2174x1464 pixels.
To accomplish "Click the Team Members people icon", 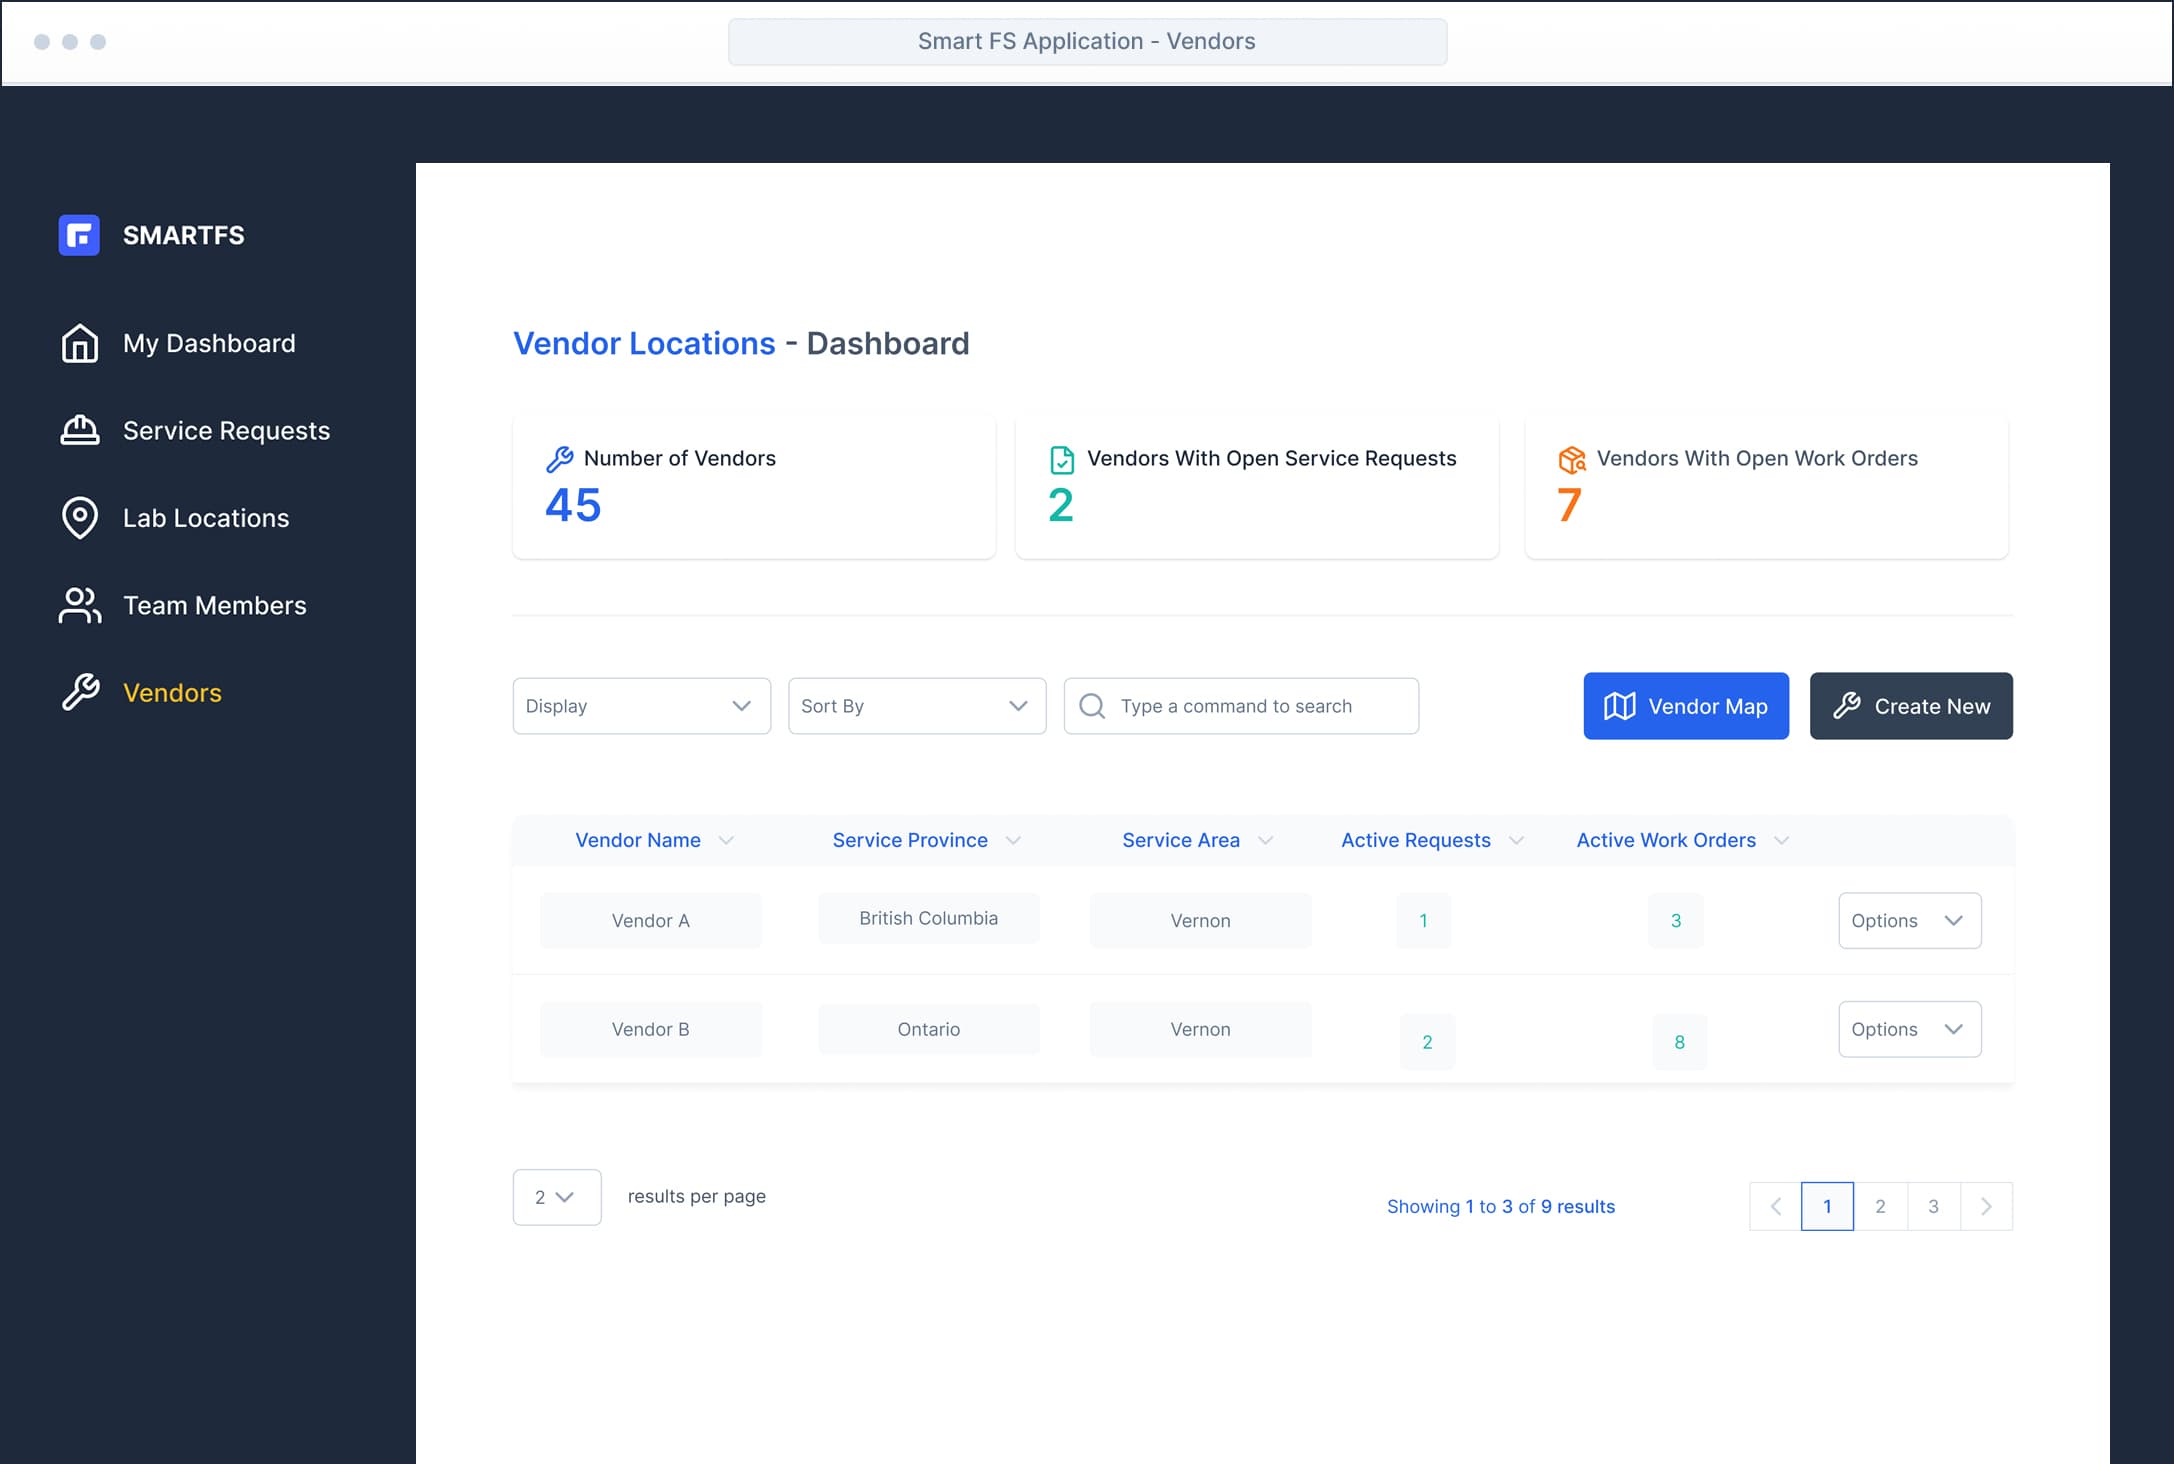I will pyautogui.click(x=80, y=605).
